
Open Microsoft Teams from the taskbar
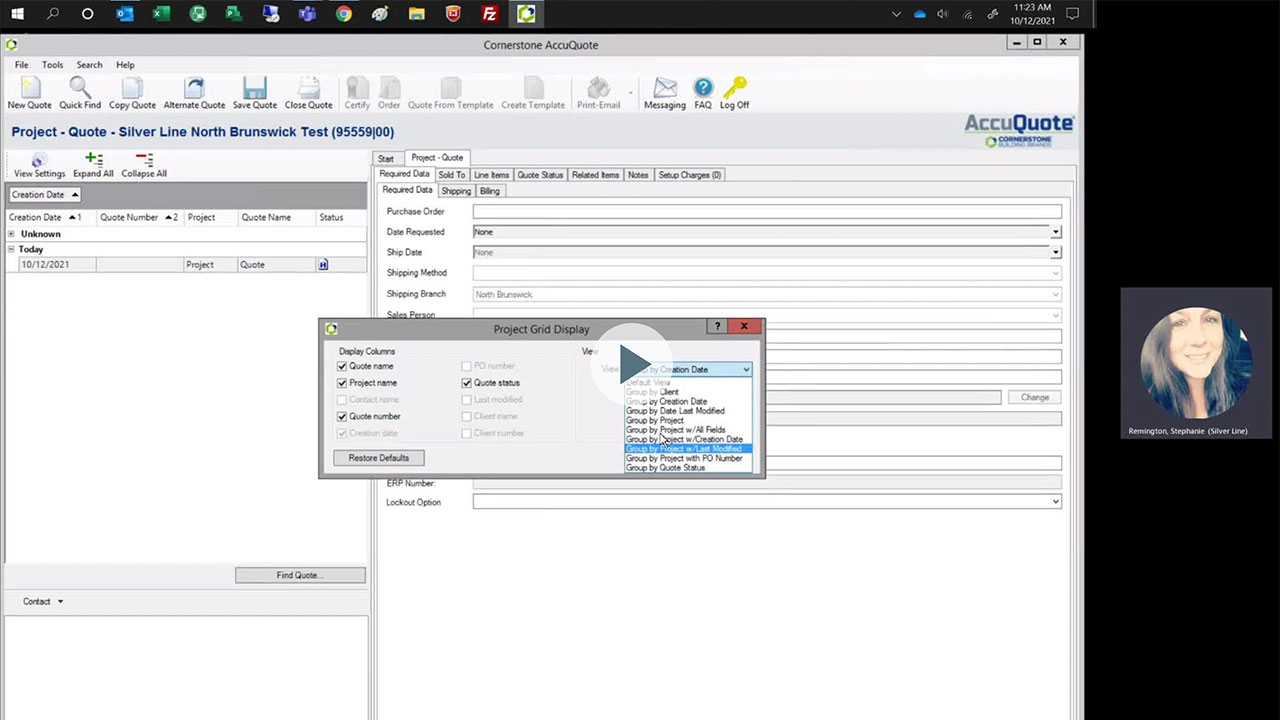coord(307,14)
